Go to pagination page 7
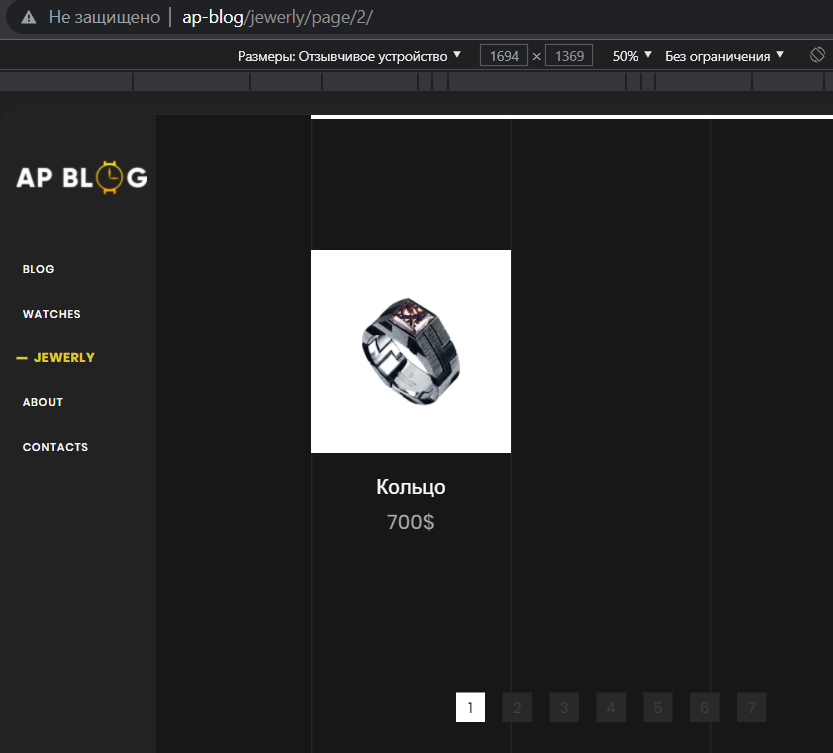This screenshot has height=753, width=833. pyautogui.click(x=752, y=707)
